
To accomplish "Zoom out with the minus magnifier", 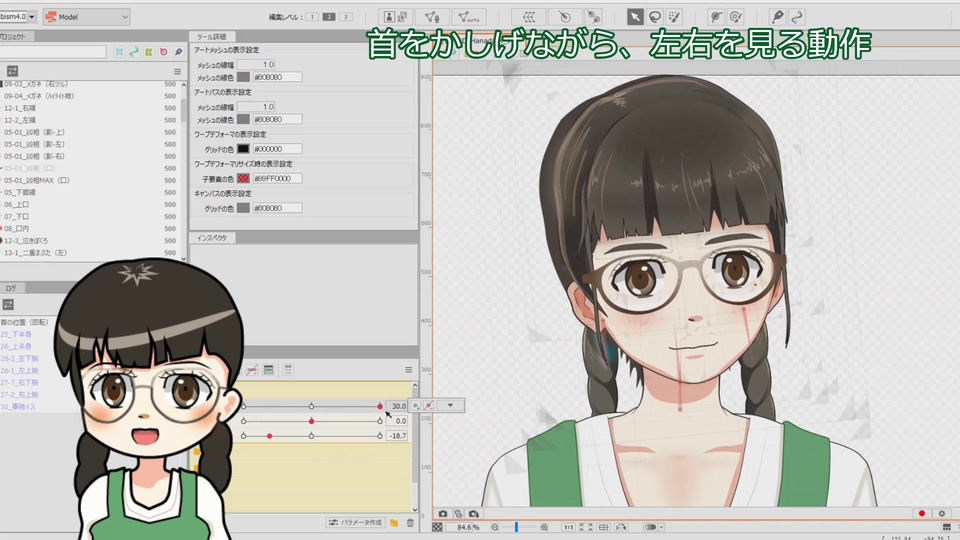I will (495, 527).
